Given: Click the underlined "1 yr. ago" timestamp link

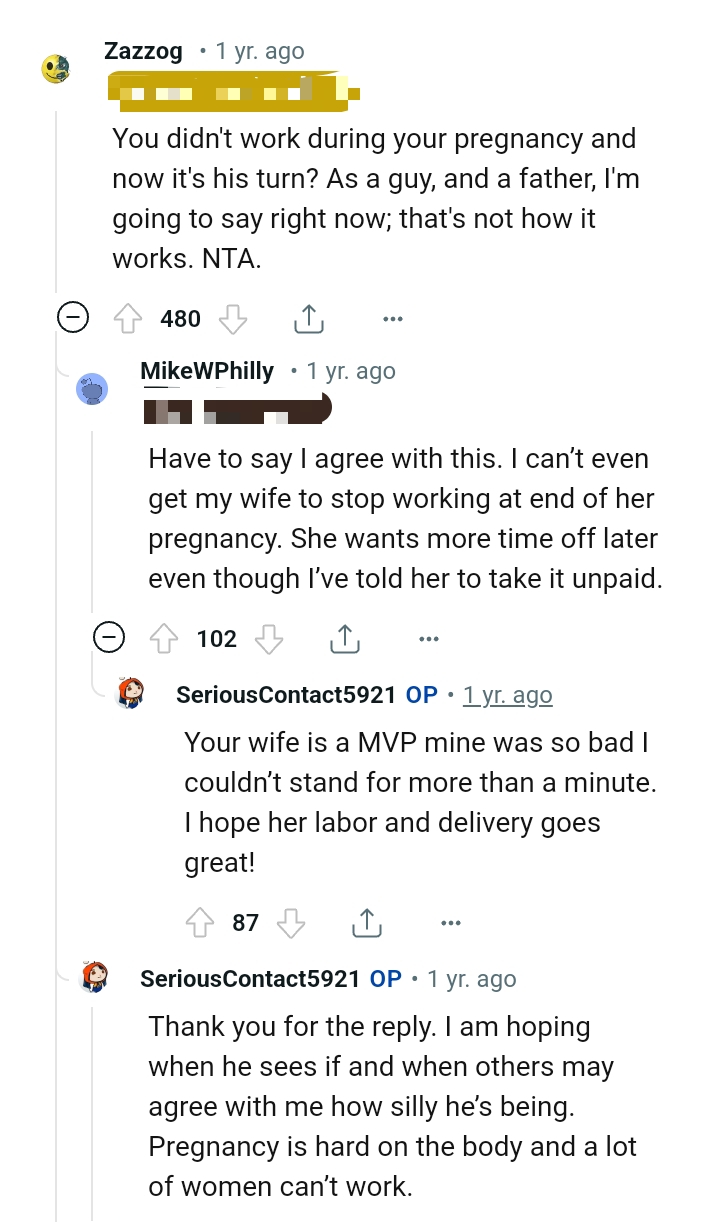Looking at the screenshot, I should [x=508, y=694].
